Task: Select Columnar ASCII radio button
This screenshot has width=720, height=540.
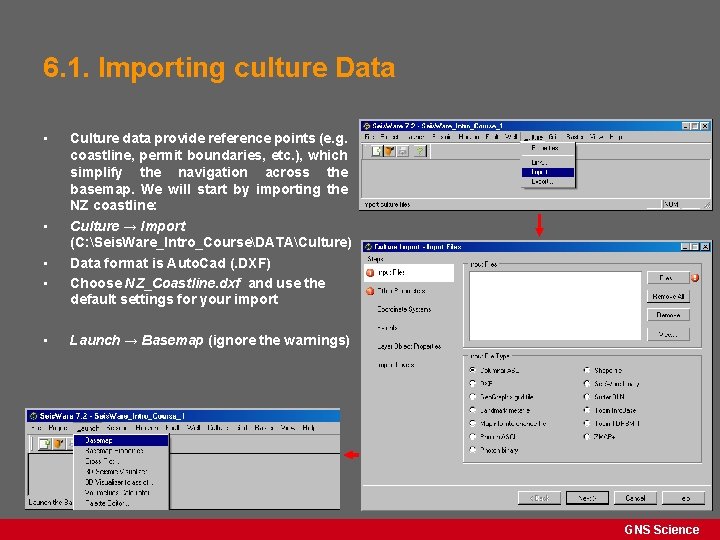Action: (472, 370)
